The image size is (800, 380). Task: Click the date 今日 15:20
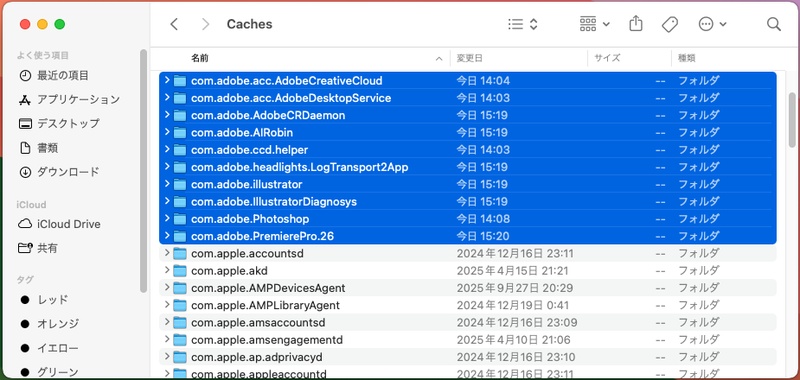pyautogui.click(x=483, y=236)
